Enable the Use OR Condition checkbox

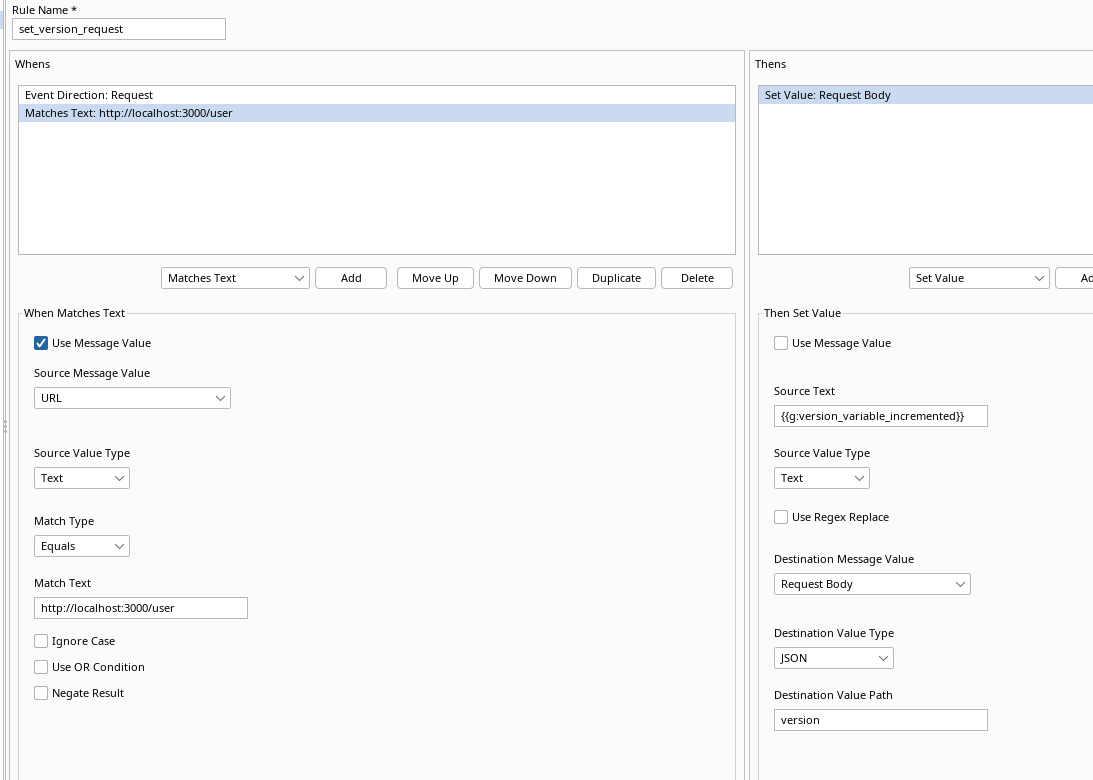click(x=41, y=667)
